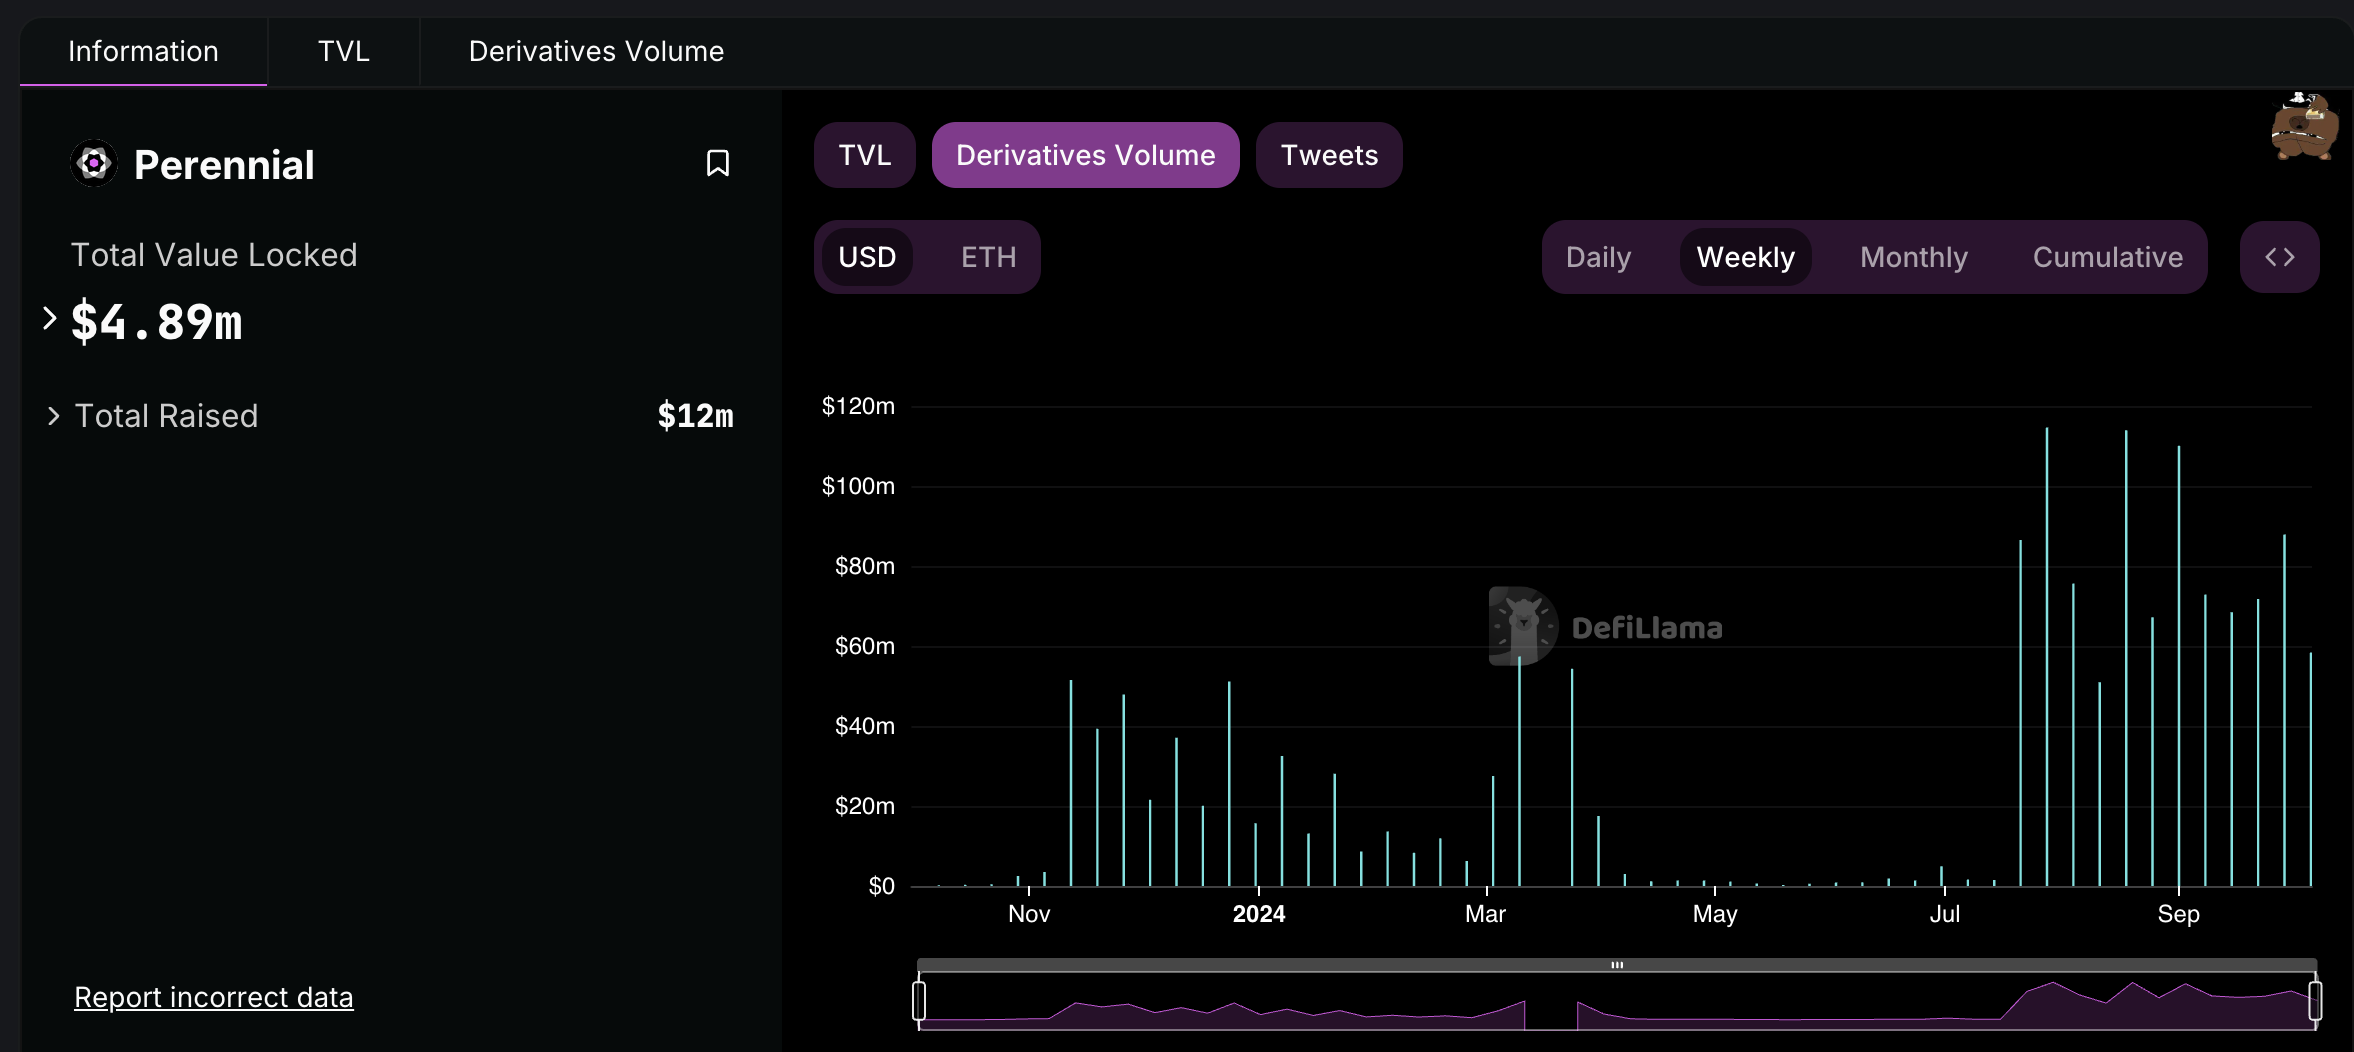The height and width of the screenshot is (1052, 2354).
Task: Click the Sep x-axis label
Action: (2178, 914)
